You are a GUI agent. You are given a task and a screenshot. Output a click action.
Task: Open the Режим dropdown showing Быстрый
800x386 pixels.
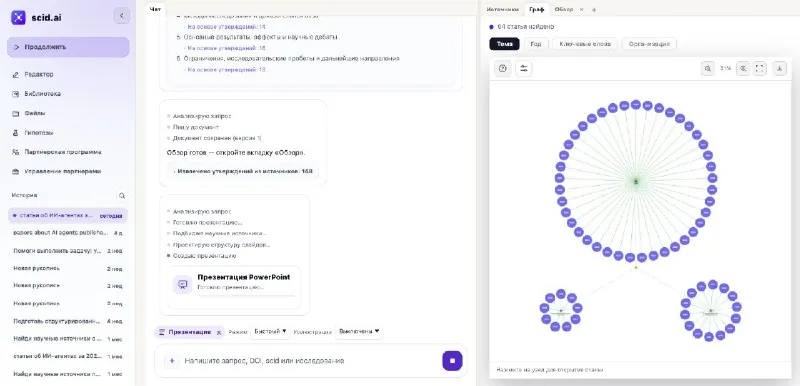270,331
